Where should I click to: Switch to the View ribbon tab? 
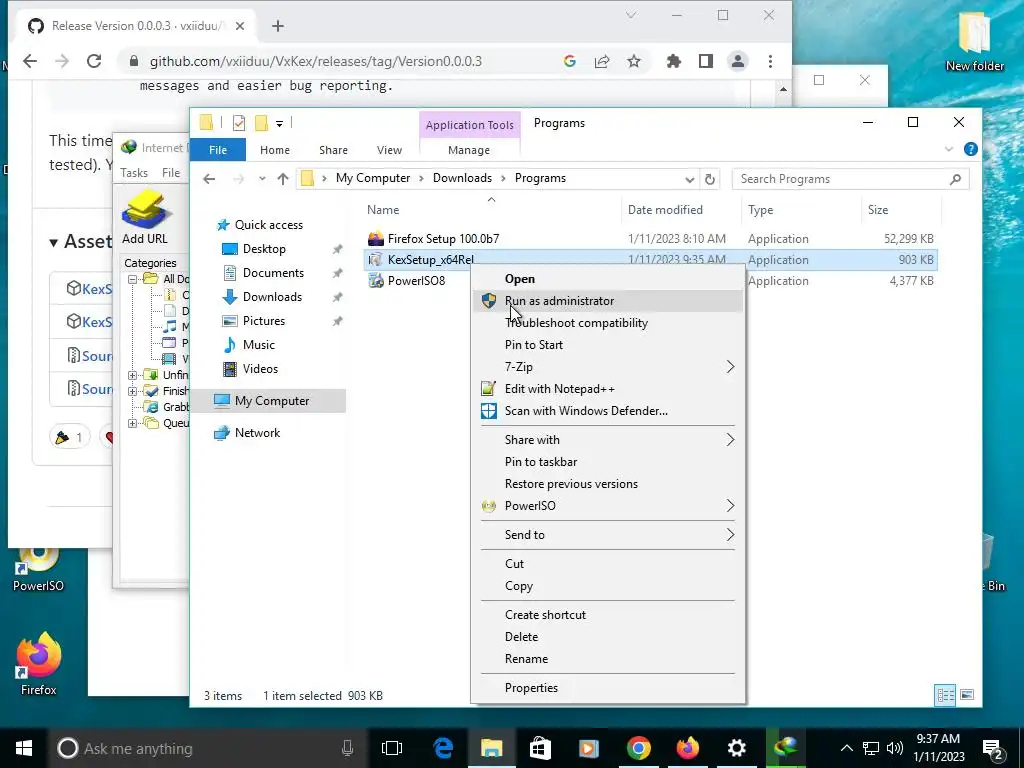point(389,150)
